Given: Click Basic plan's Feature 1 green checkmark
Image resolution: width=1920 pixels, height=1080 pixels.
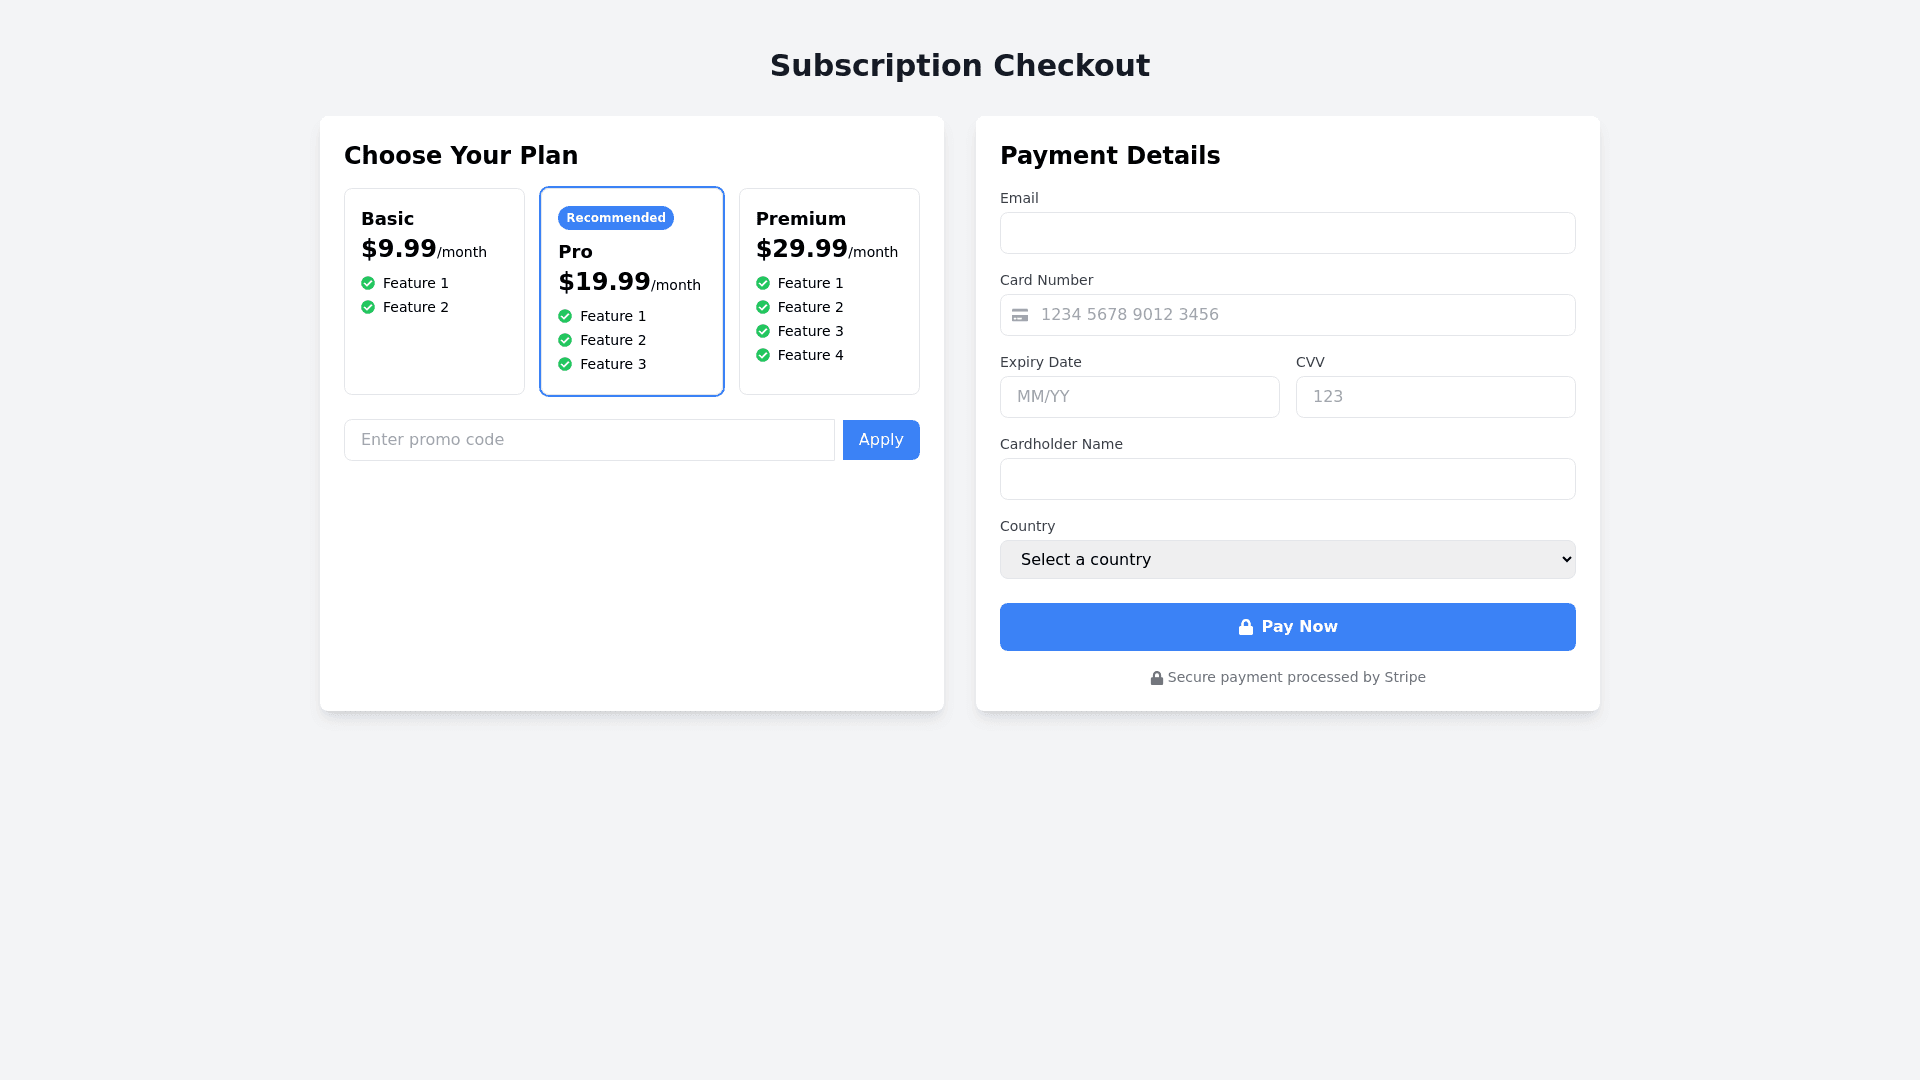Looking at the screenshot, I should click(368, 283).
